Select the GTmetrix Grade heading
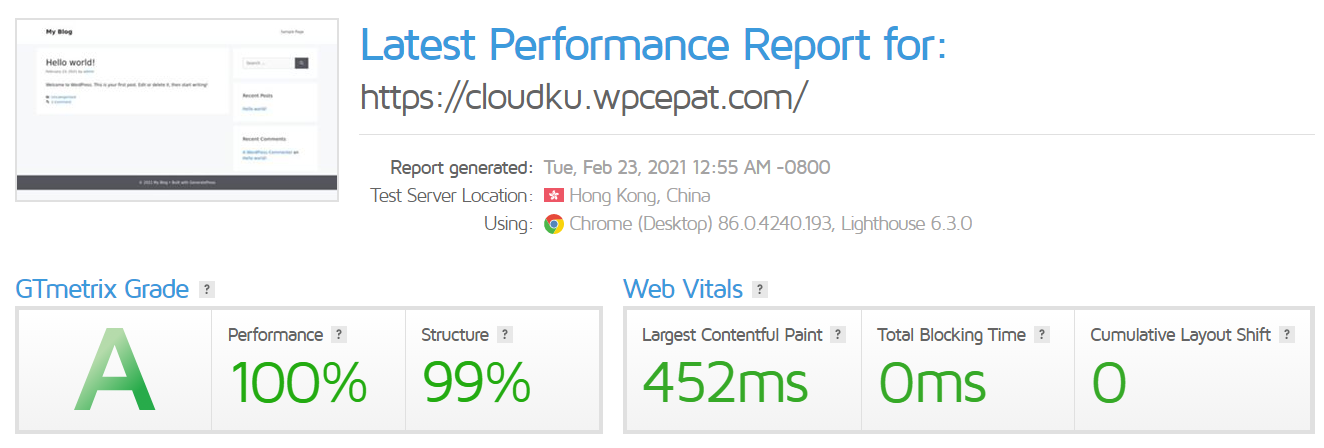The height and width of the screenshot is (448, 1324). pyautogui.click(x=102, y=290)
